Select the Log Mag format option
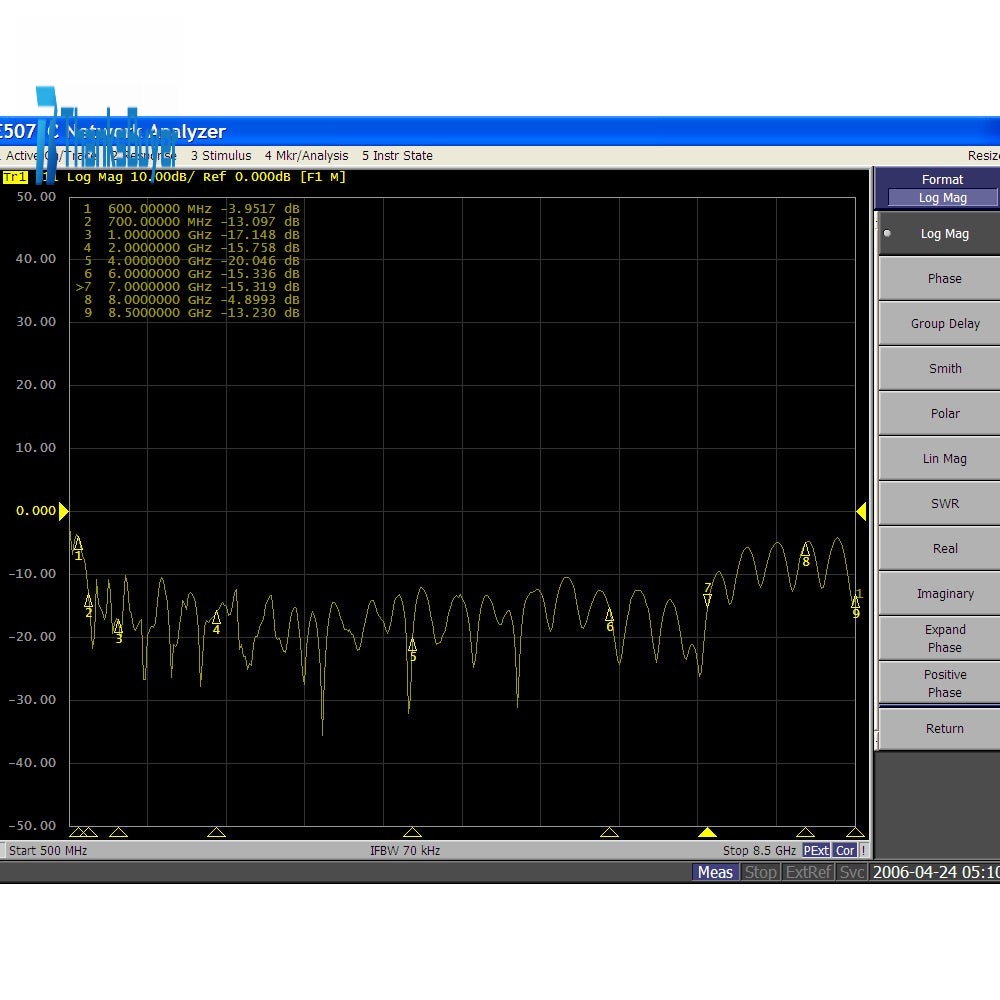Image resolution: width=1000 pixels, height=1000 pixels. [944, 234]
